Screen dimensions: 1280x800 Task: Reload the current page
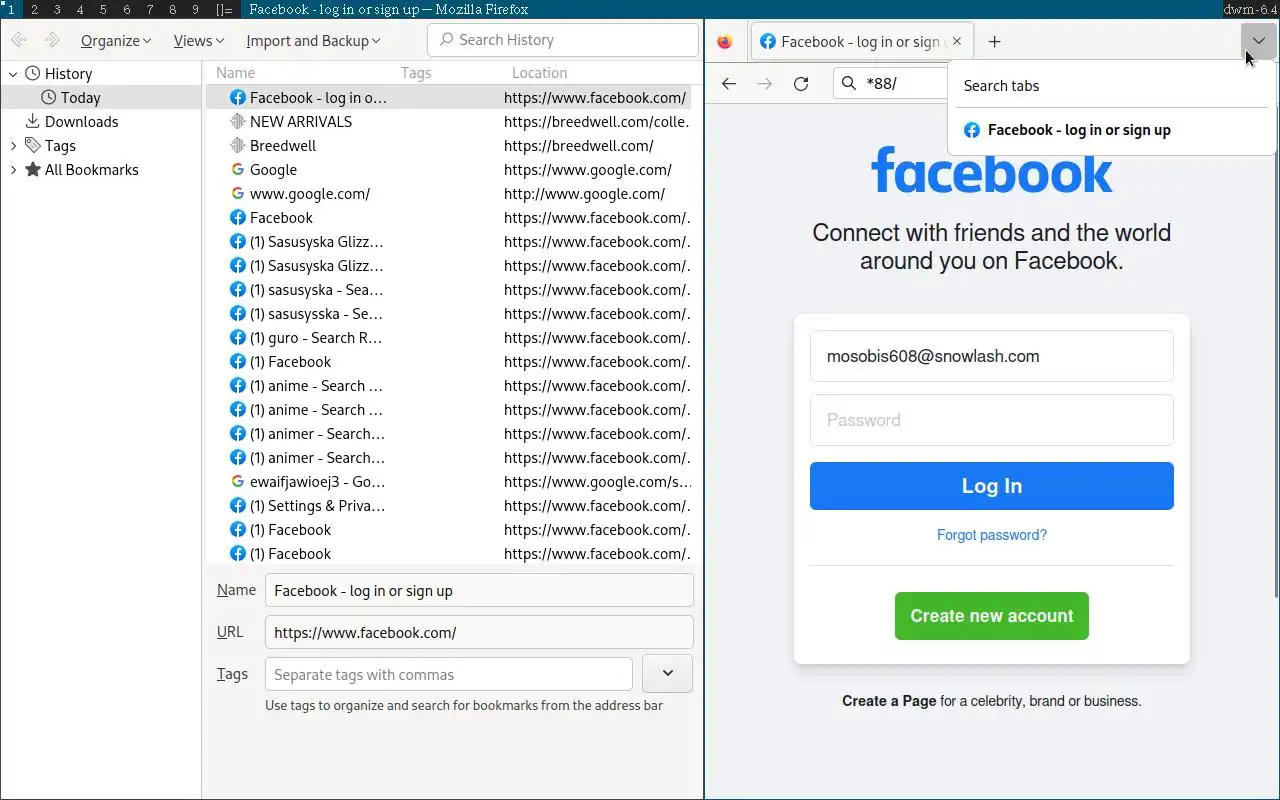[801, 83]
